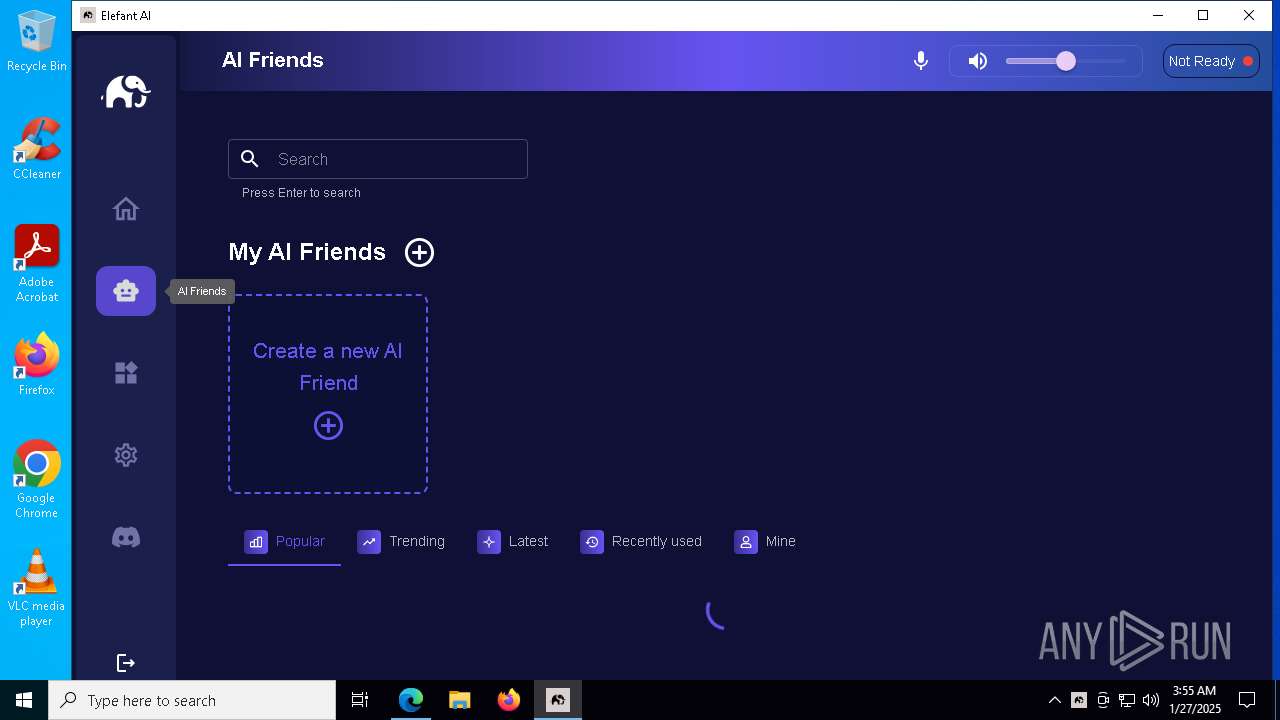The image size is (1280, 720).
Task: Click the Elefant AI elephant logo
Action: (x=126, y=92)
